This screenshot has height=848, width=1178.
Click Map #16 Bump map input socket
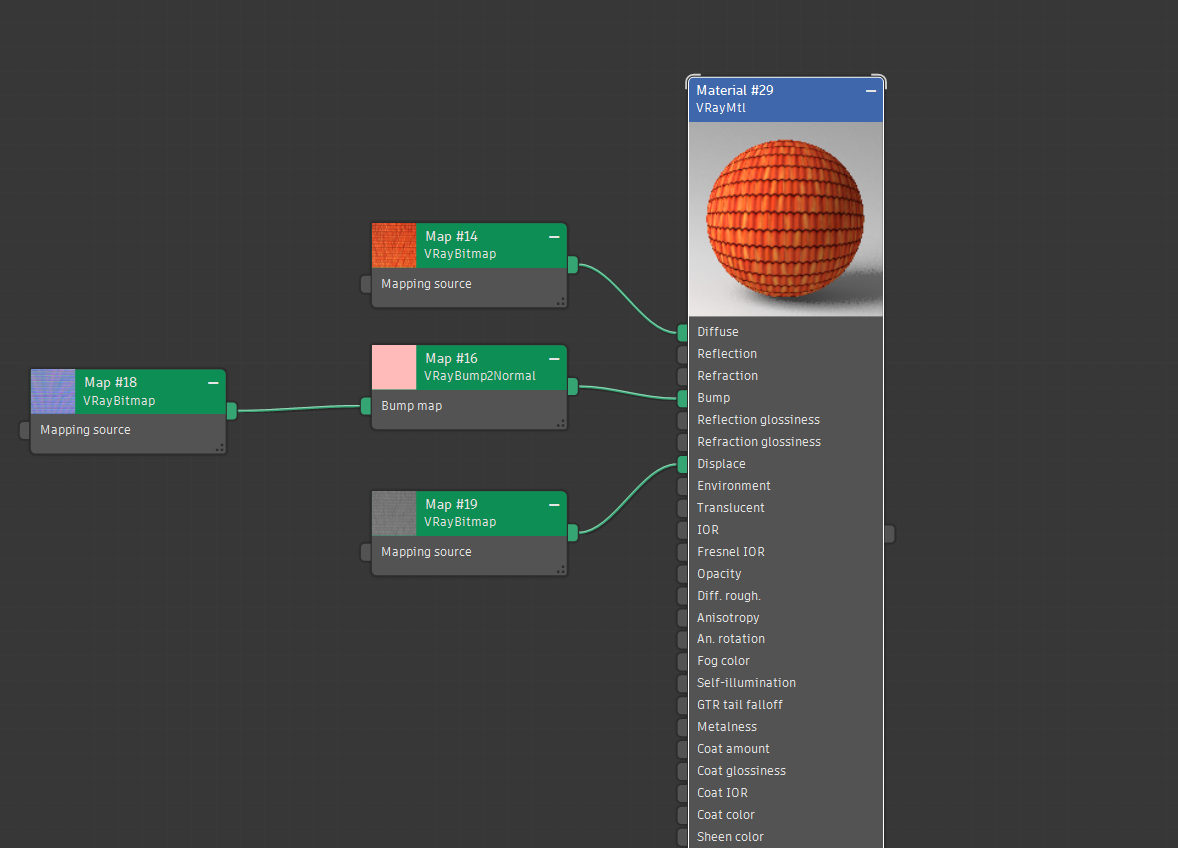point(366,406)
